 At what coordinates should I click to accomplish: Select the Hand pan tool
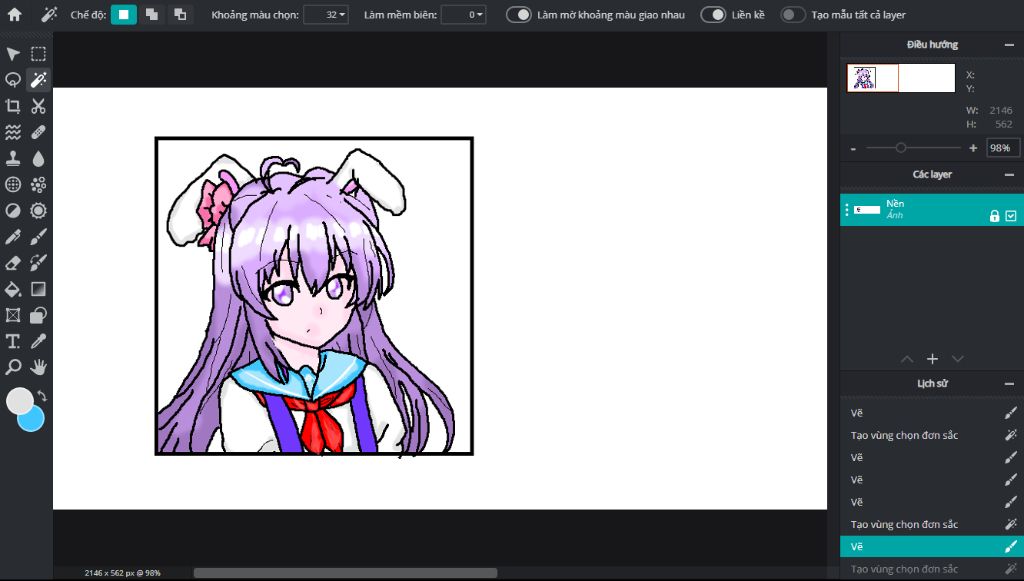39,367
